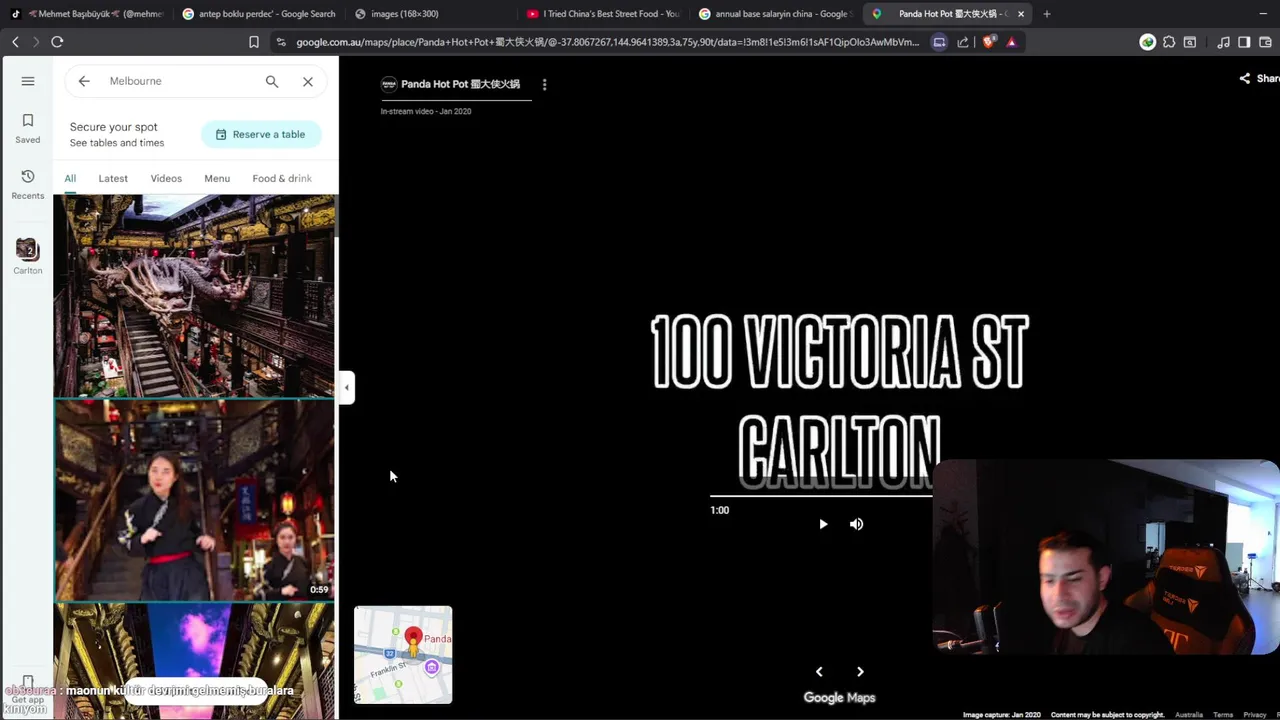
Task: Open the media control music note icon
Action: coord(1224,42)
